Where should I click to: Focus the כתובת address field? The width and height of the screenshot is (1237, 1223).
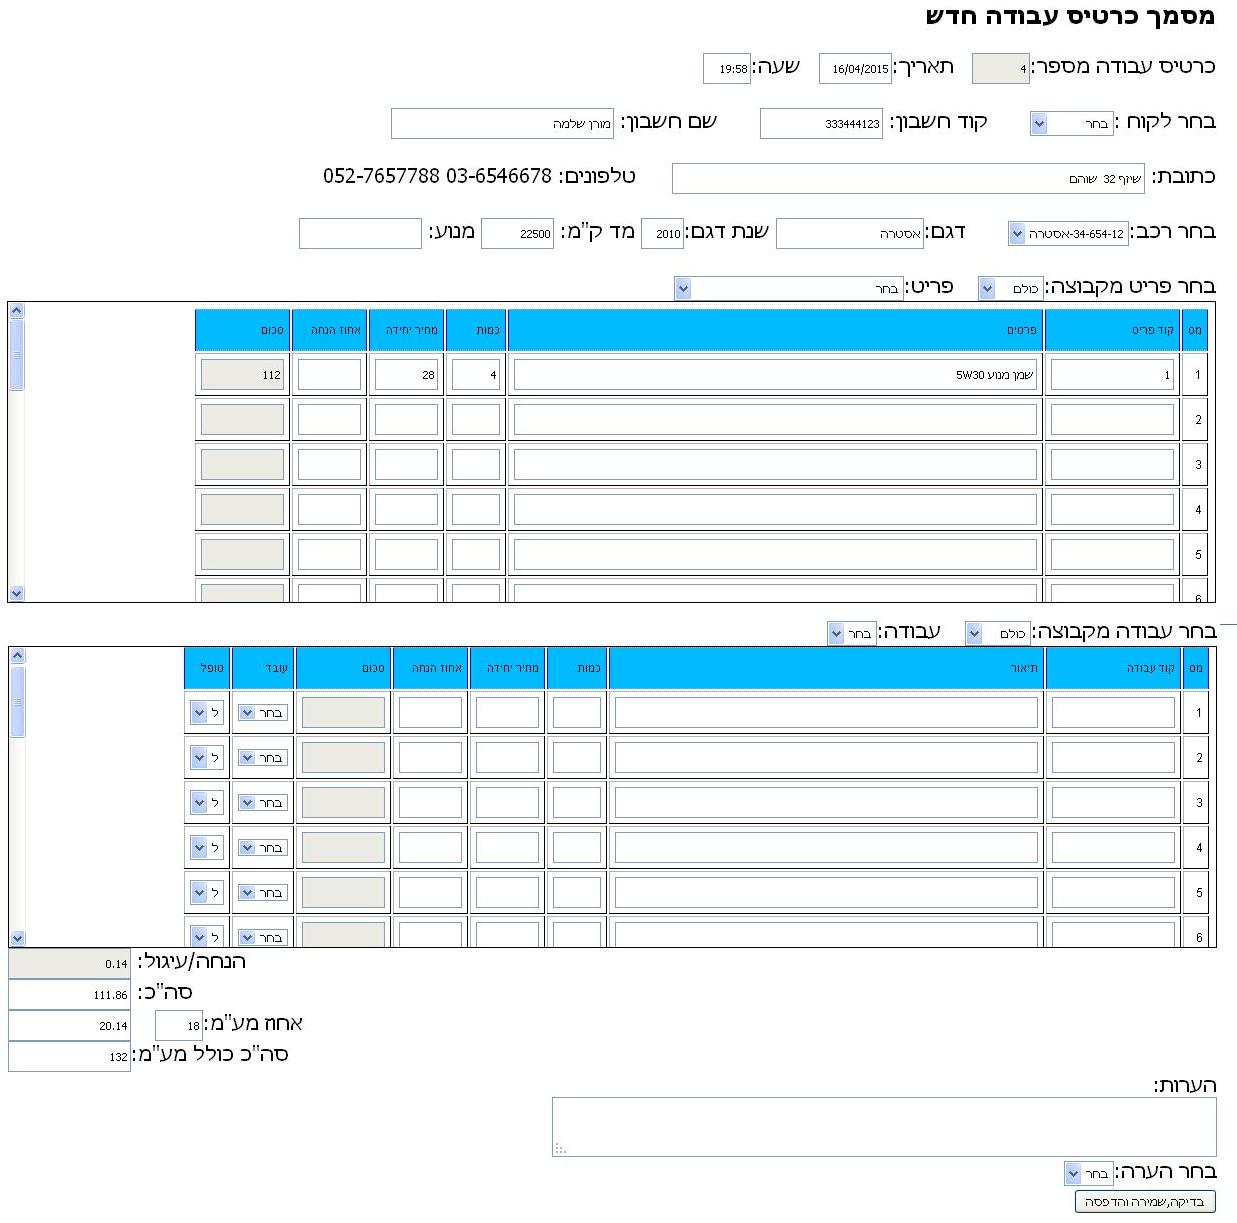[x=907, y=179]
